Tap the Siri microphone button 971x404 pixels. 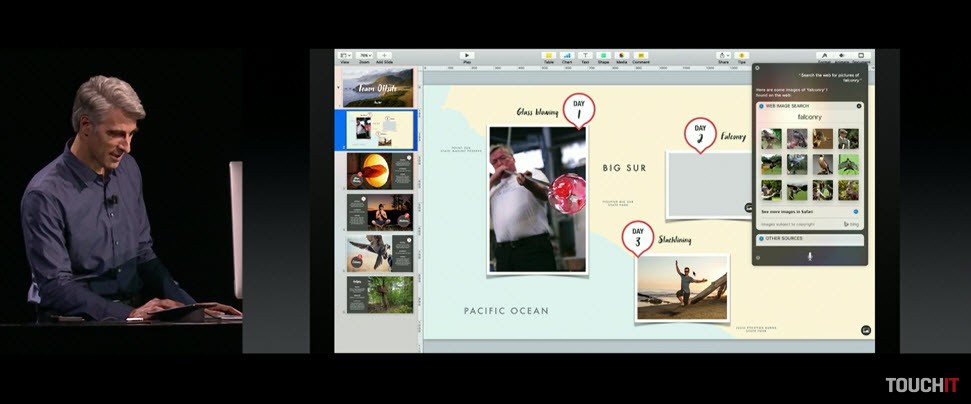[x=809, y=257]
